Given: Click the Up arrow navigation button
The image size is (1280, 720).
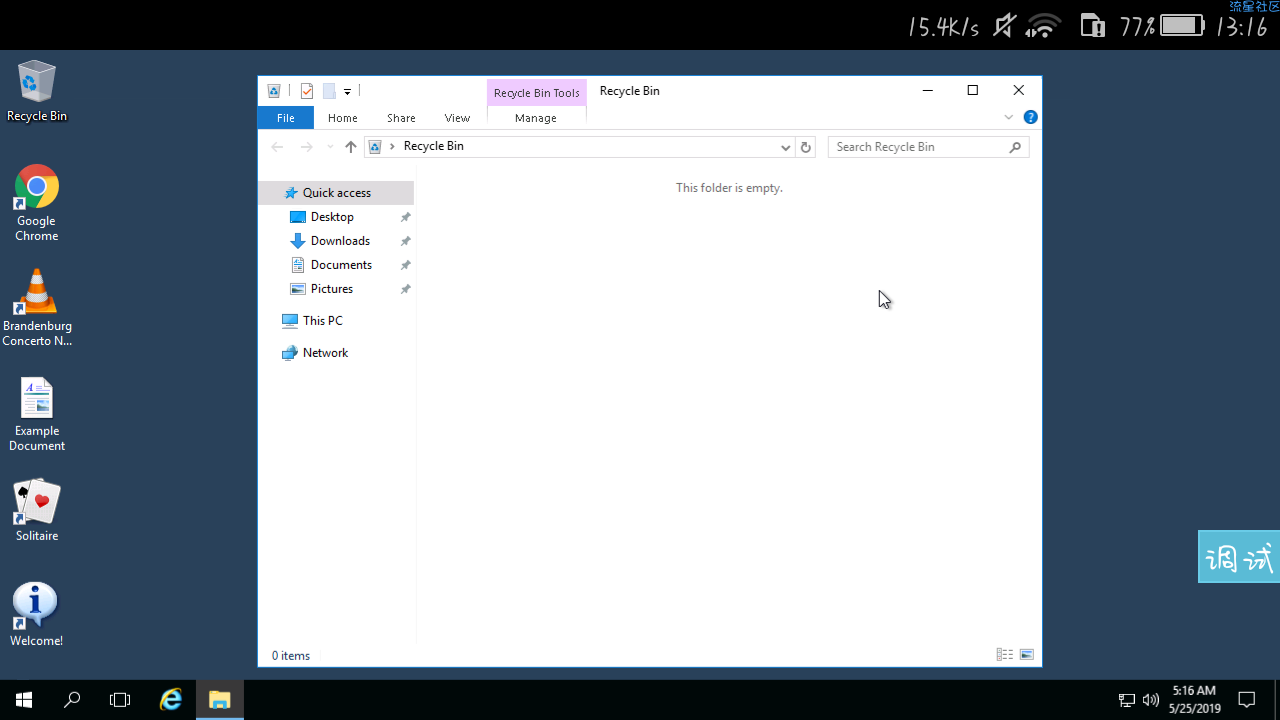Looking at the screenshot, I should pos(350,147).
